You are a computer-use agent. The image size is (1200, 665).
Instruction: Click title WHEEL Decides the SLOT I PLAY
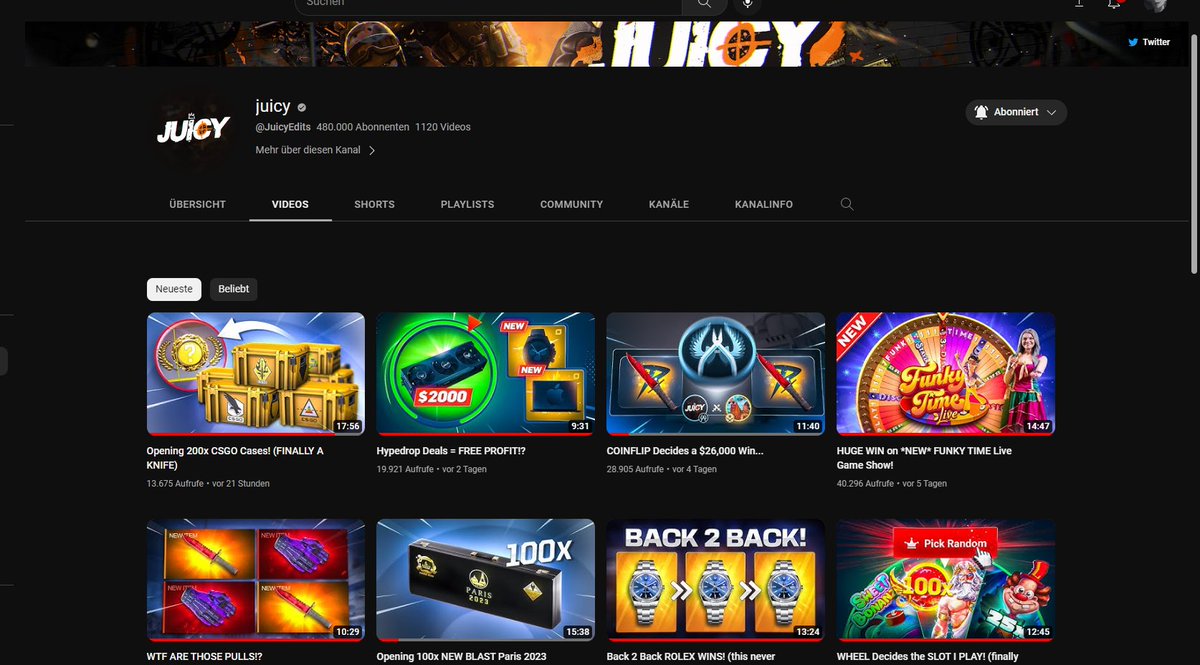click(x=928, y=657)
